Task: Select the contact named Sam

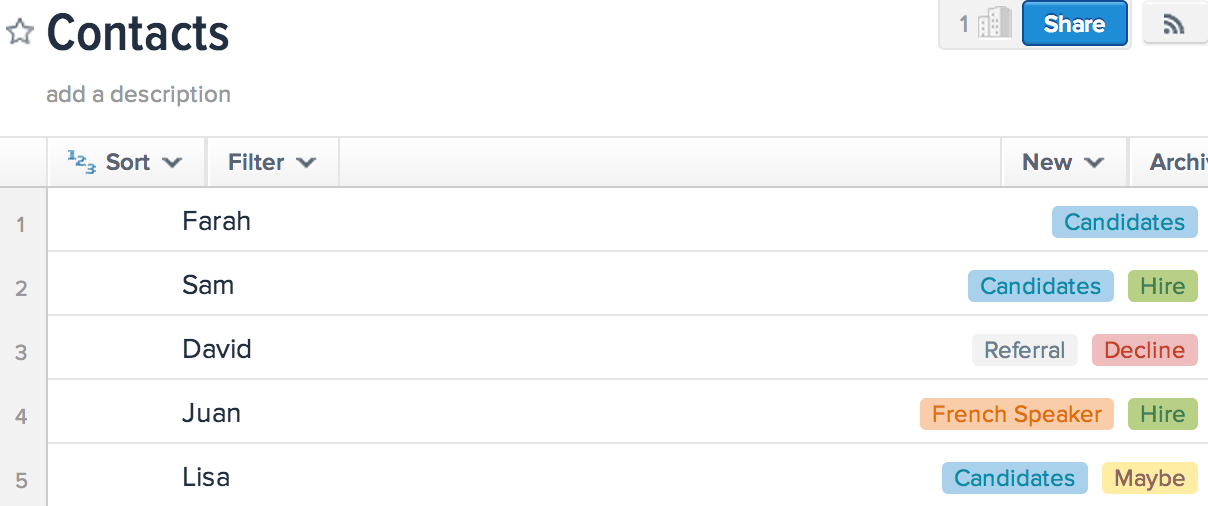Action: point(208,285)
